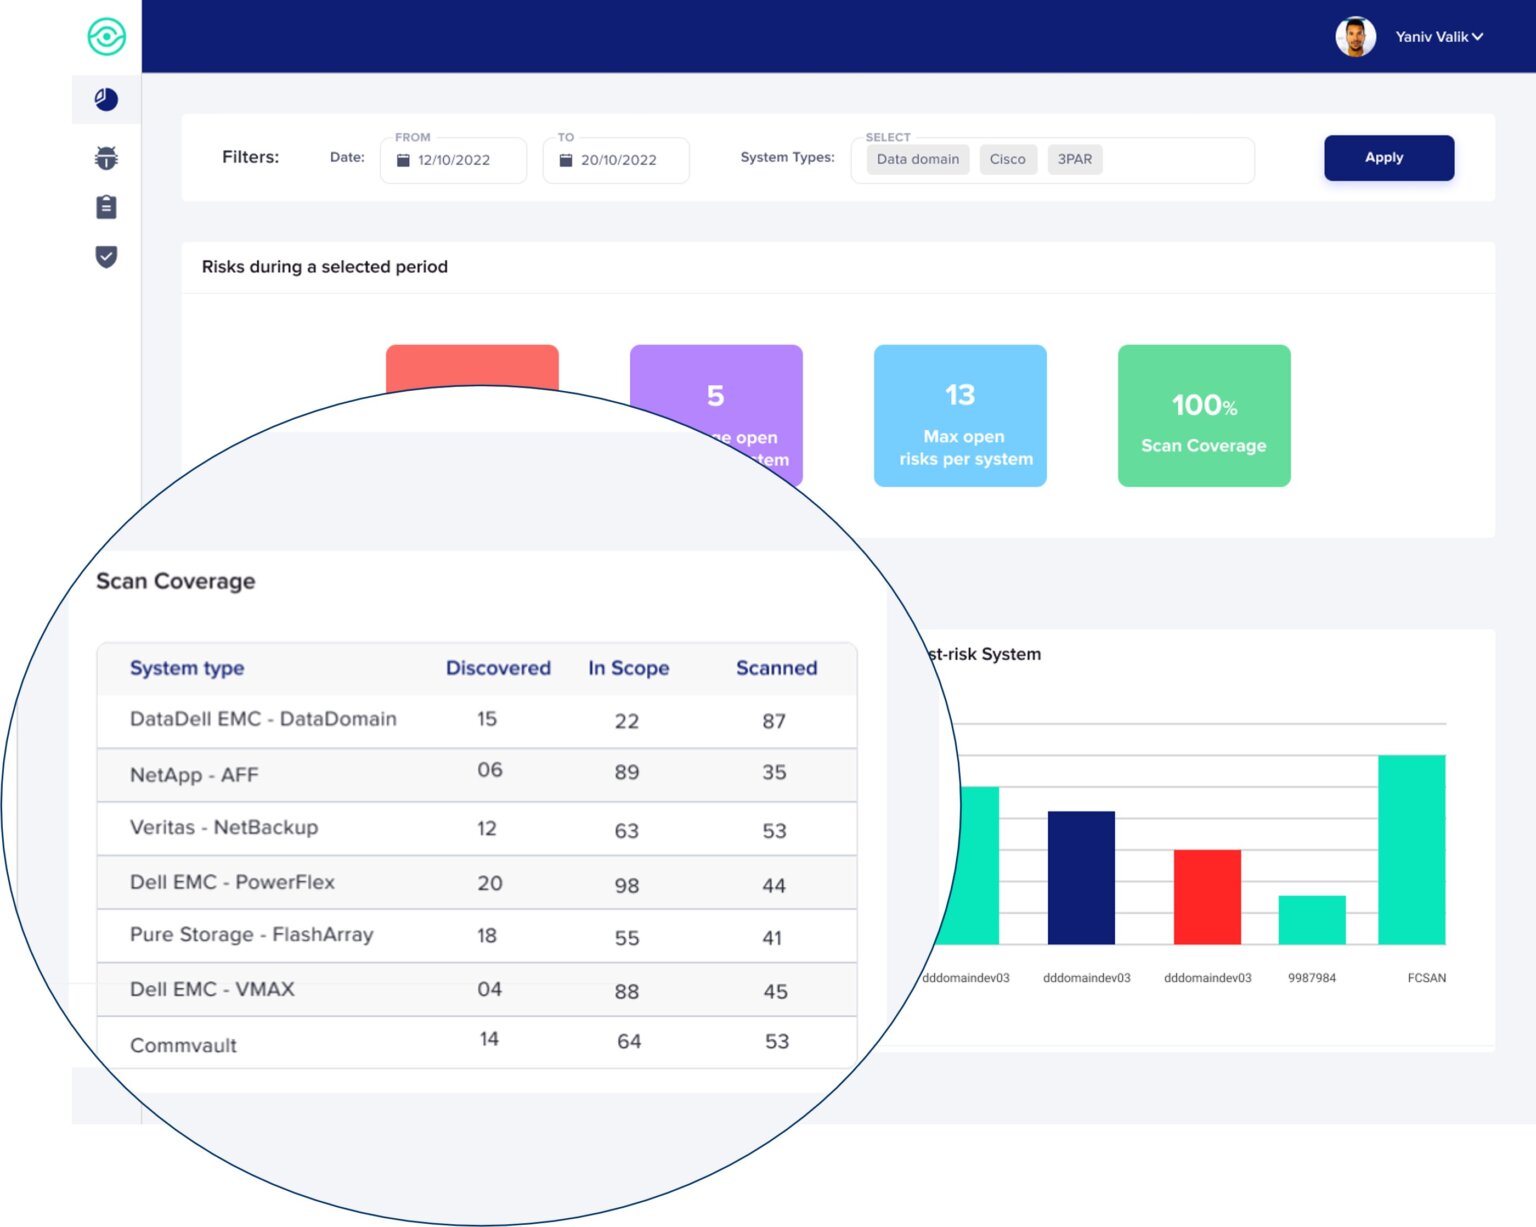Select the Cisco system type tag
The image size is (1536, 1227).
point(1007,159)
